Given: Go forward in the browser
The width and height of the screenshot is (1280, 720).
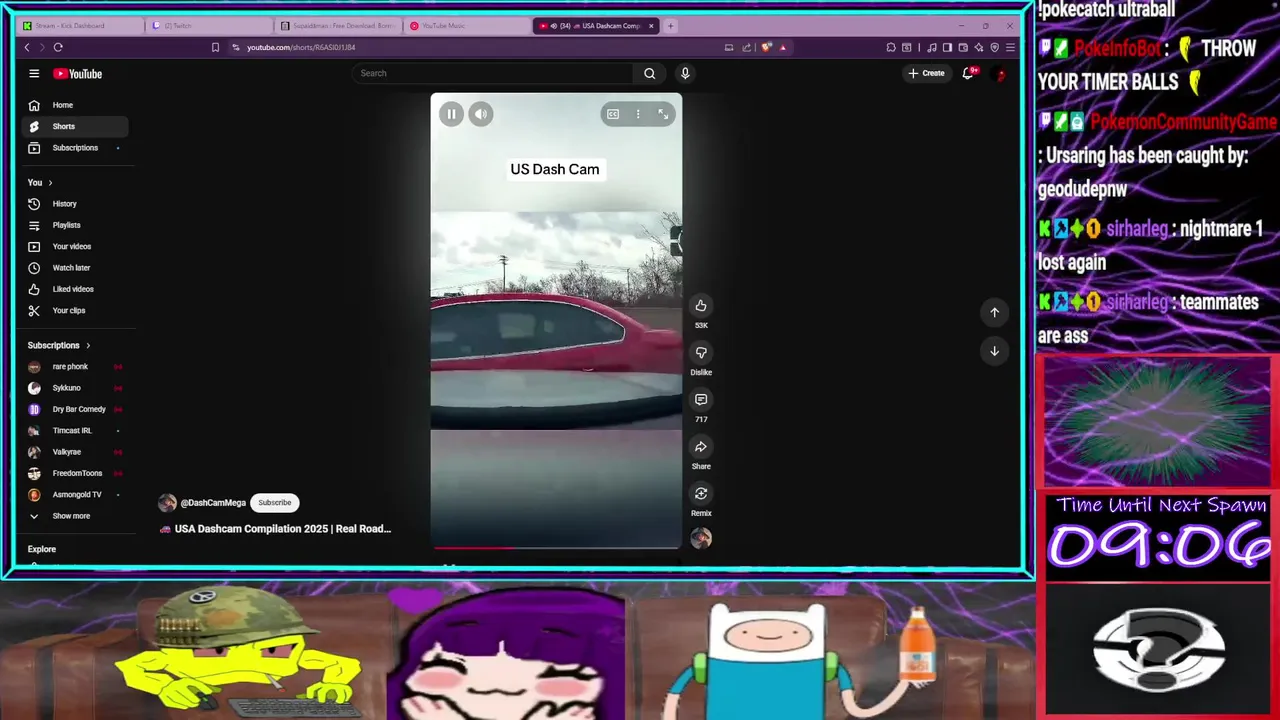Looking at the screenshot, I should click(x=42, y=47).
